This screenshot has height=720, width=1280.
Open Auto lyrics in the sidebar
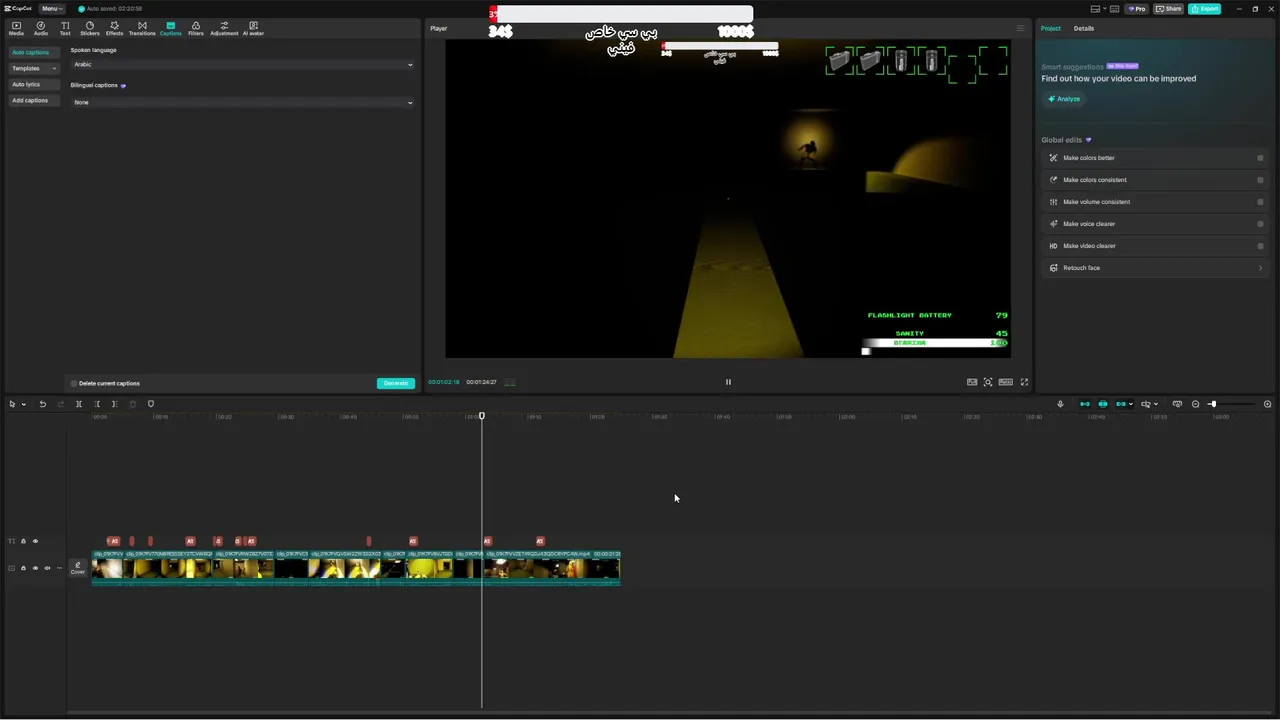(x=33, y=84)
